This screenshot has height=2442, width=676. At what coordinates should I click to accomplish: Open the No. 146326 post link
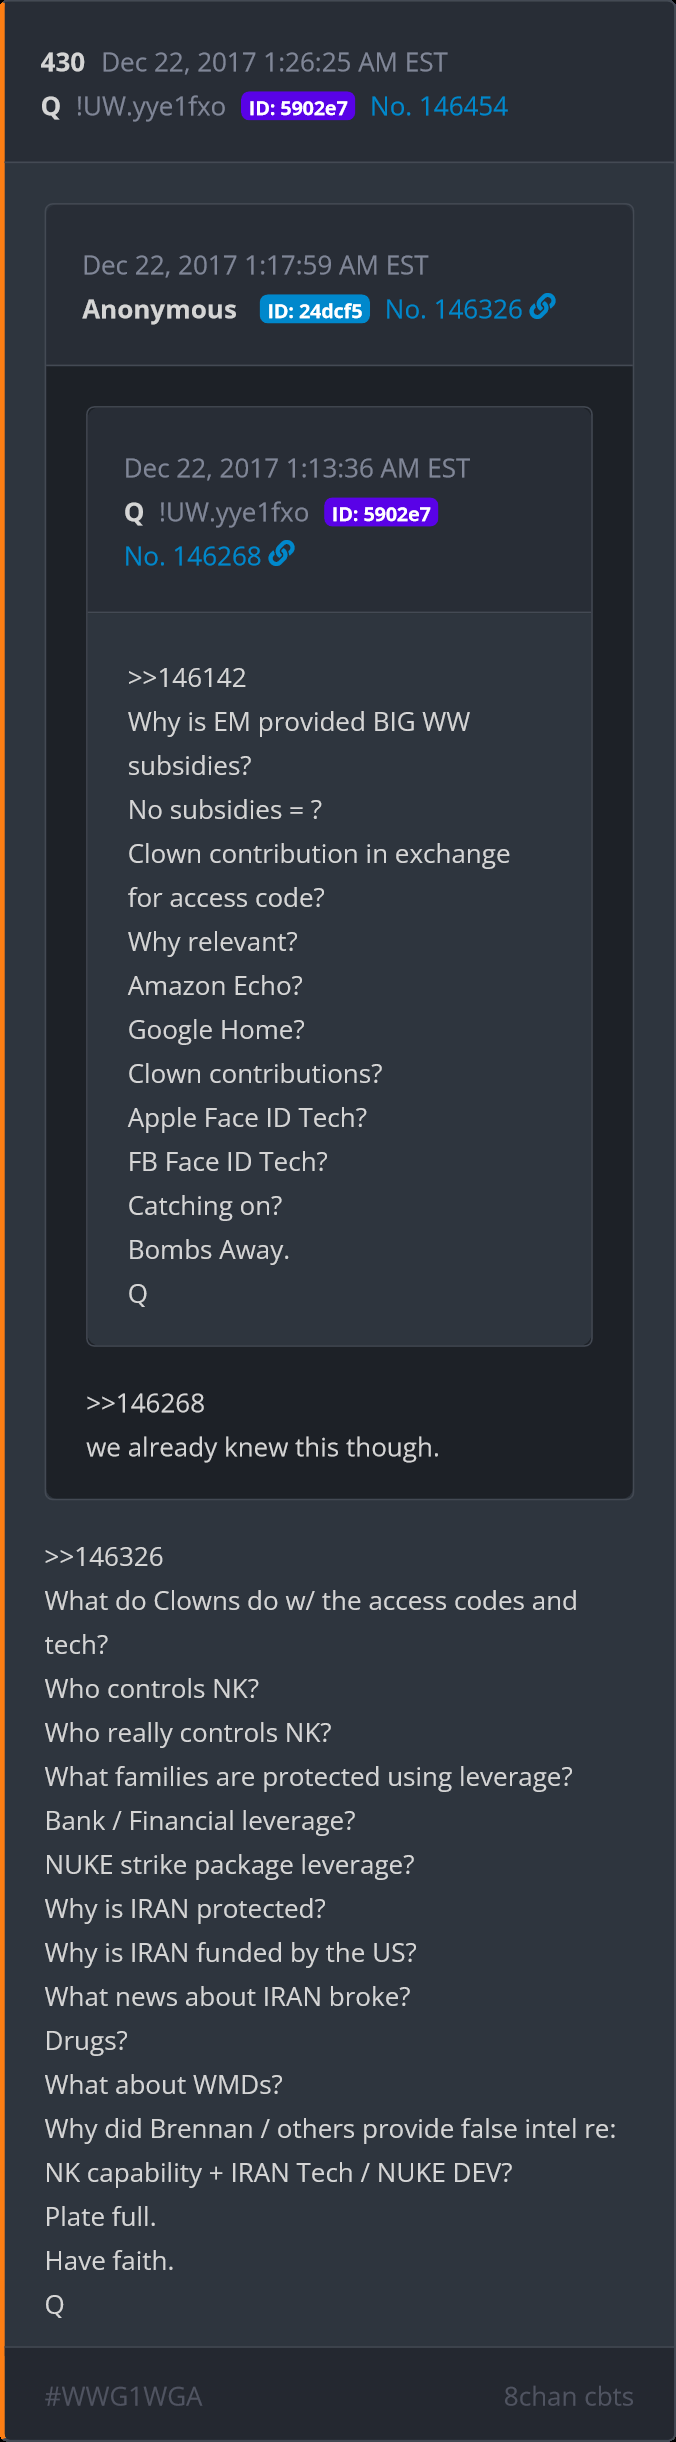coord(453,310)
